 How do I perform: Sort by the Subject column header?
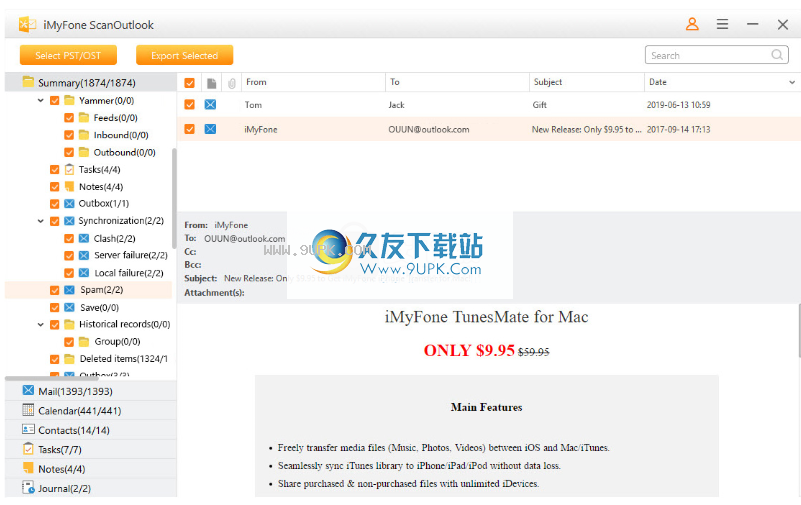[x=586, y=82]
